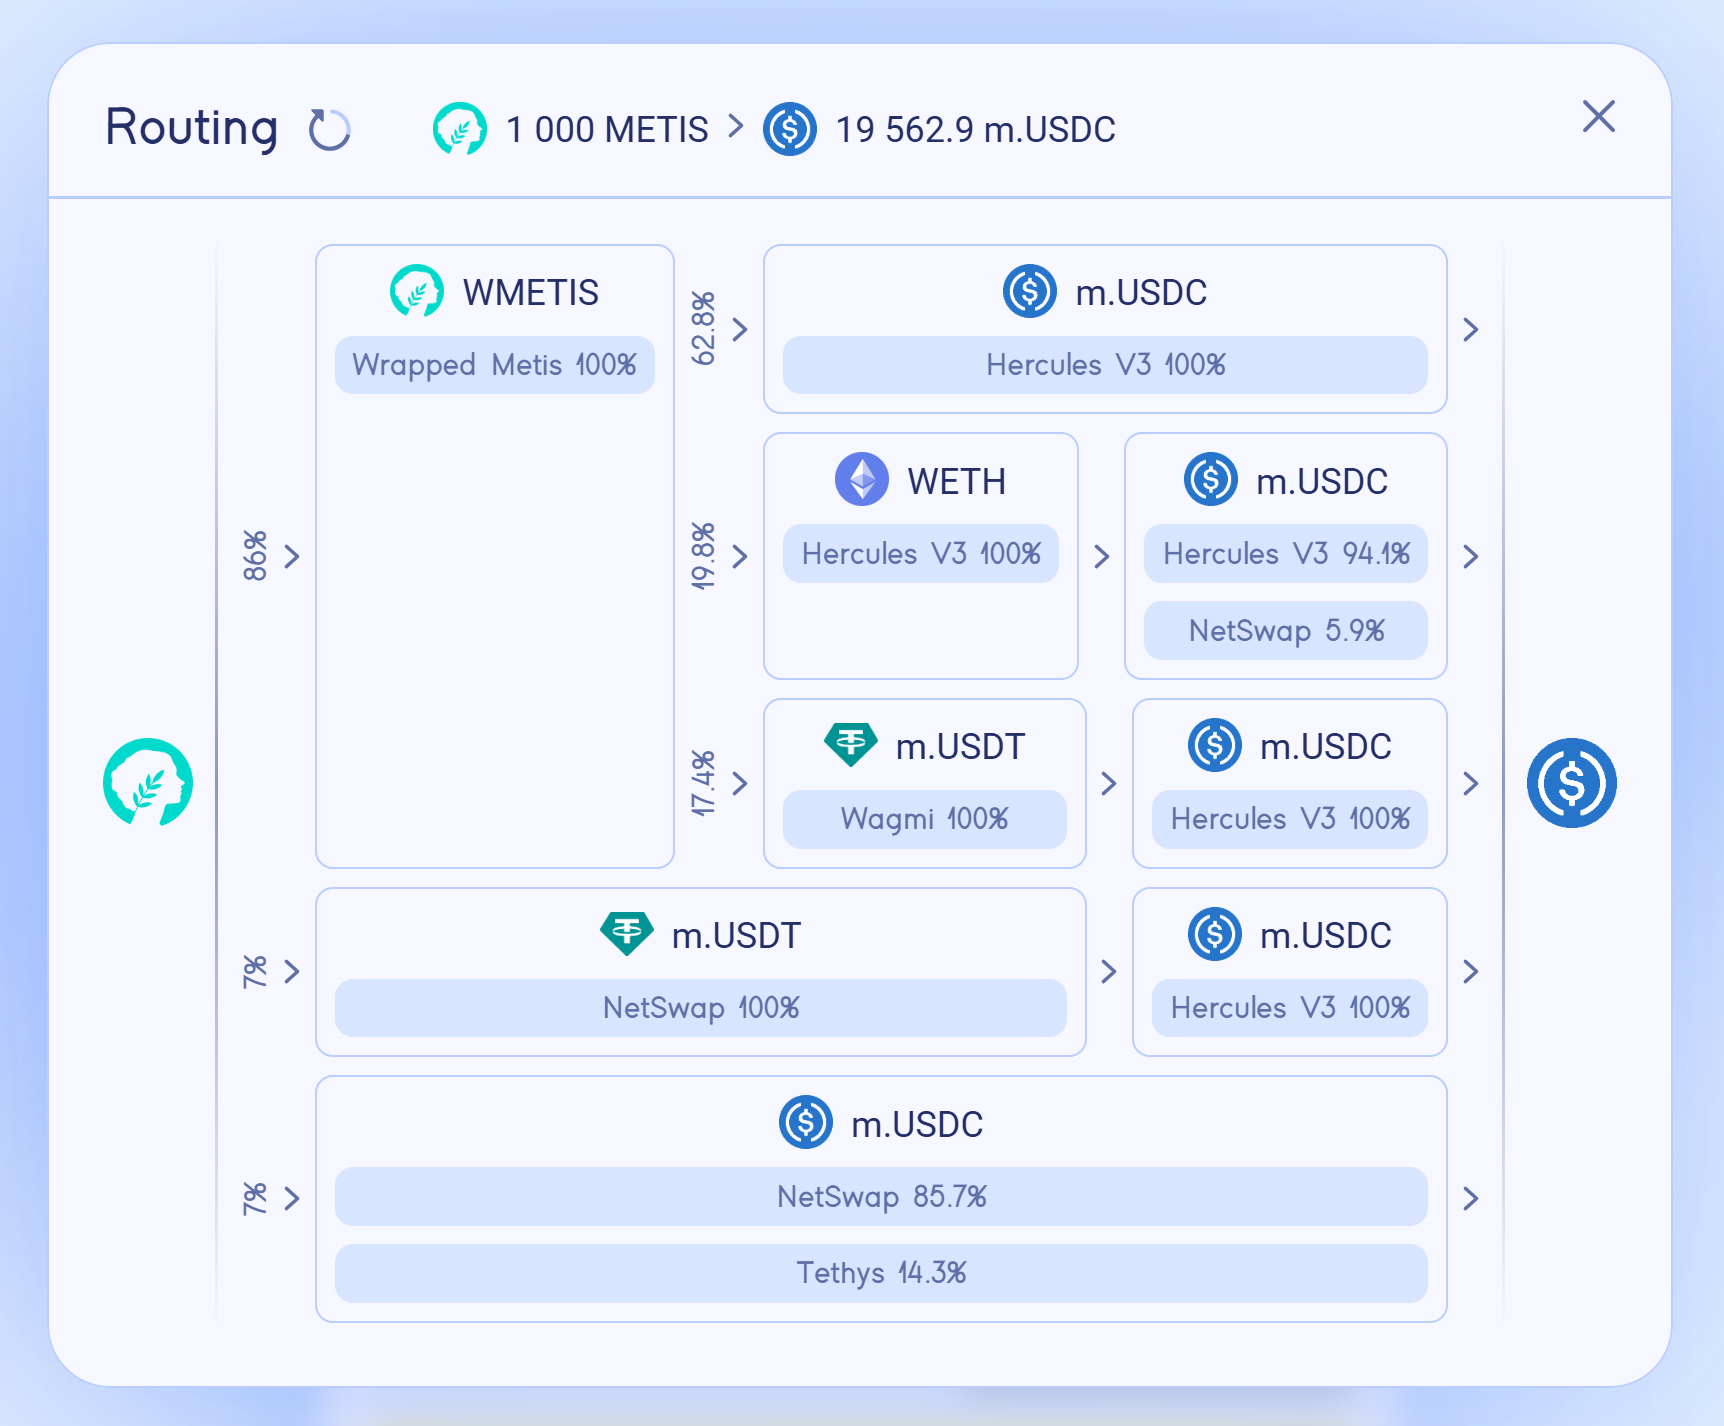Click the WETH Ethereum icon
Viewport: 1724px width, 1426px height.
(x=862, y=480)
